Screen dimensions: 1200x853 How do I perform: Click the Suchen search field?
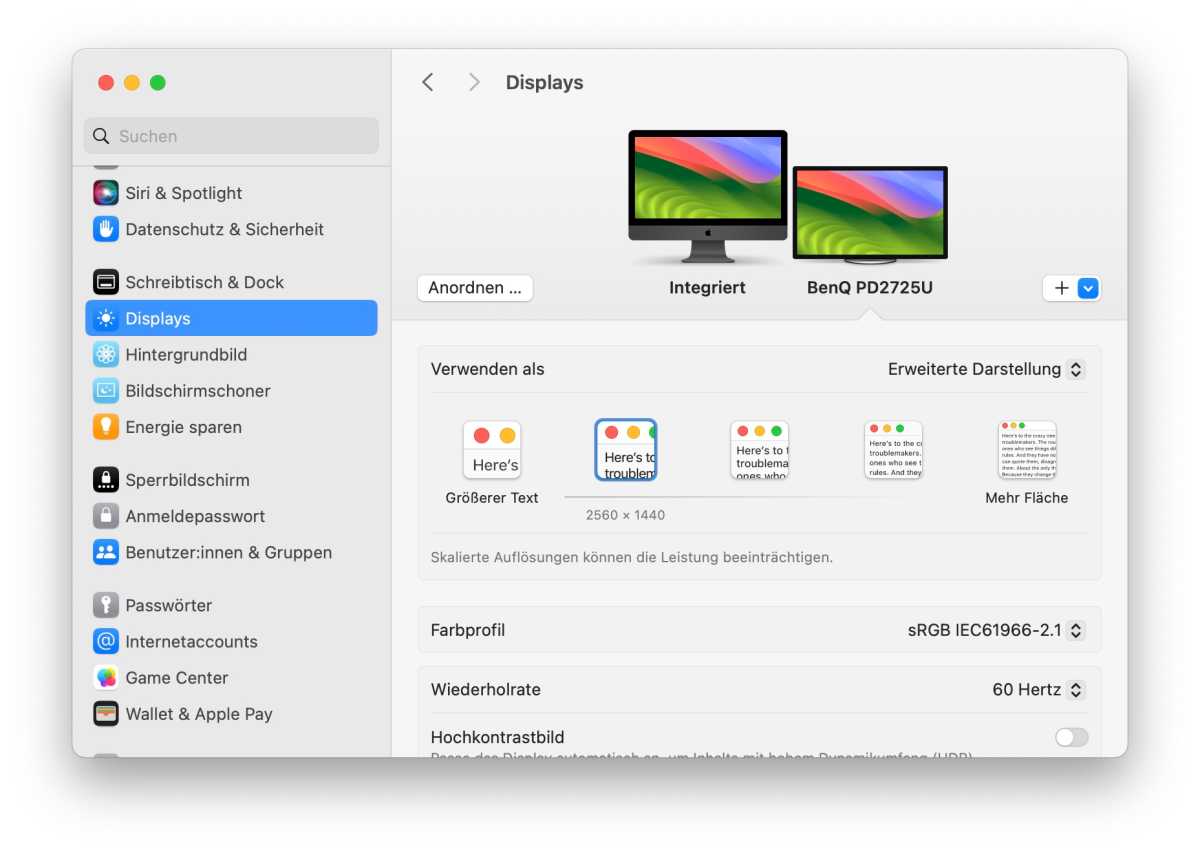click(x=231, y=136)
